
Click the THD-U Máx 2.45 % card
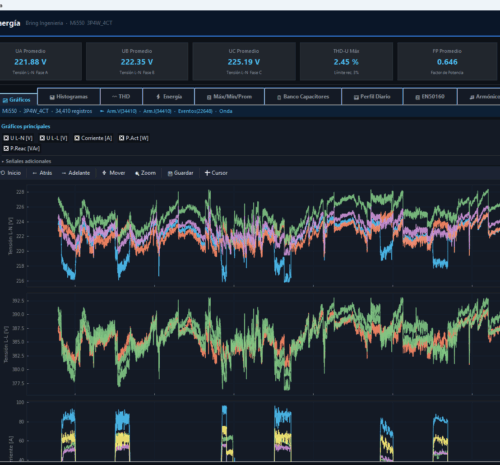pos(346,61)
